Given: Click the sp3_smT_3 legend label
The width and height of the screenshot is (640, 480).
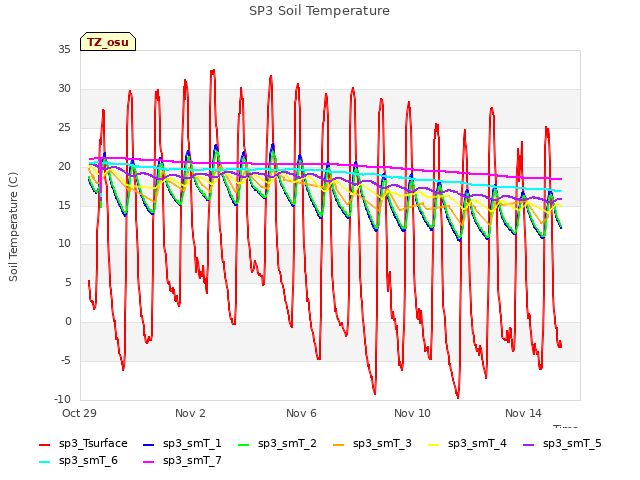Looking at the screenshot, I should (x=382, y=443).
